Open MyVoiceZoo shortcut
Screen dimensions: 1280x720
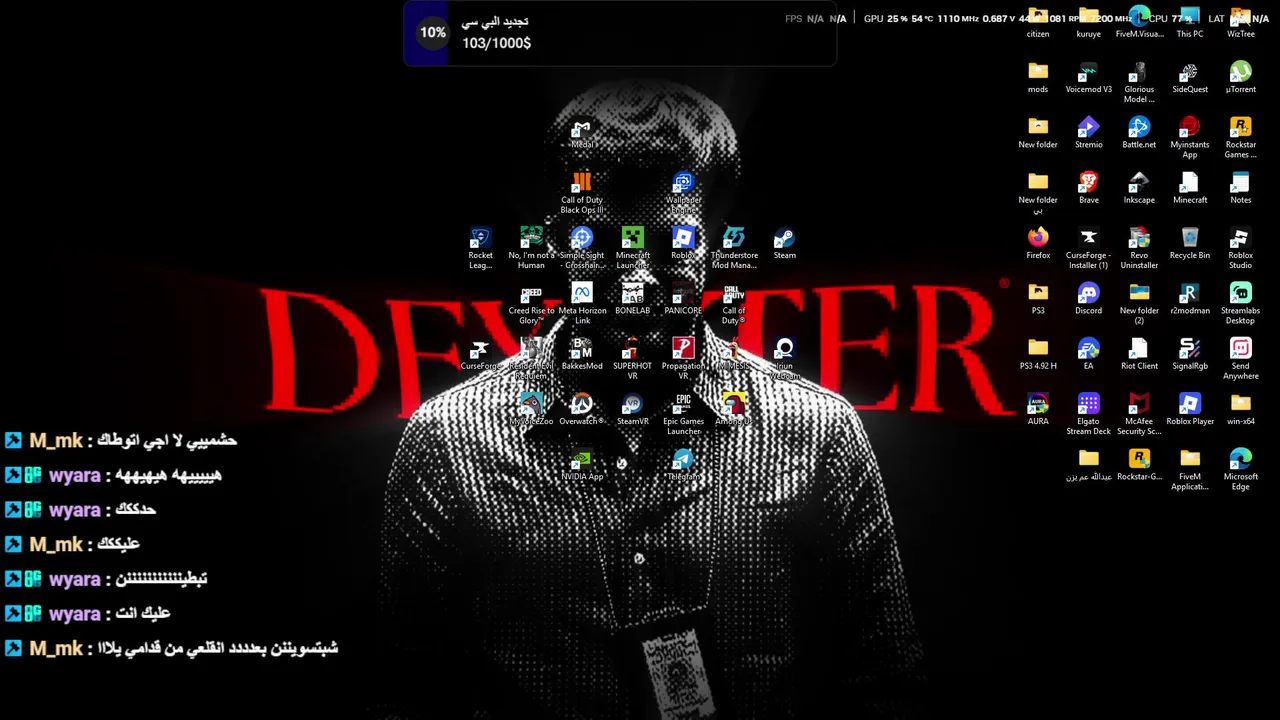(531, 410)
